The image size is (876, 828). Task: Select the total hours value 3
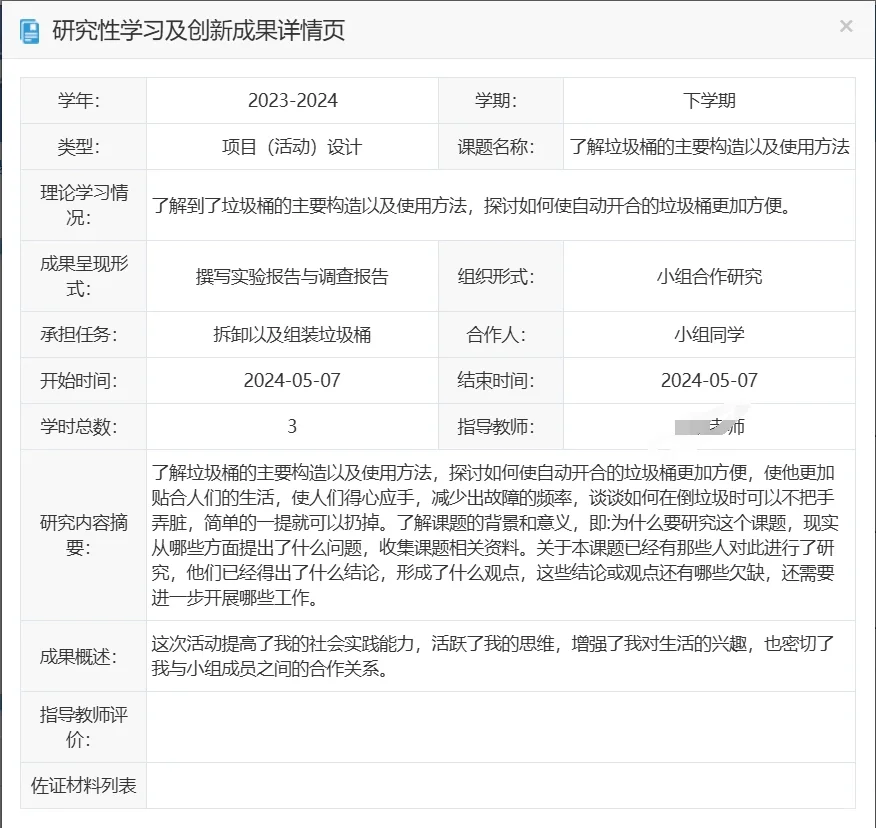(x=292, y=426)
